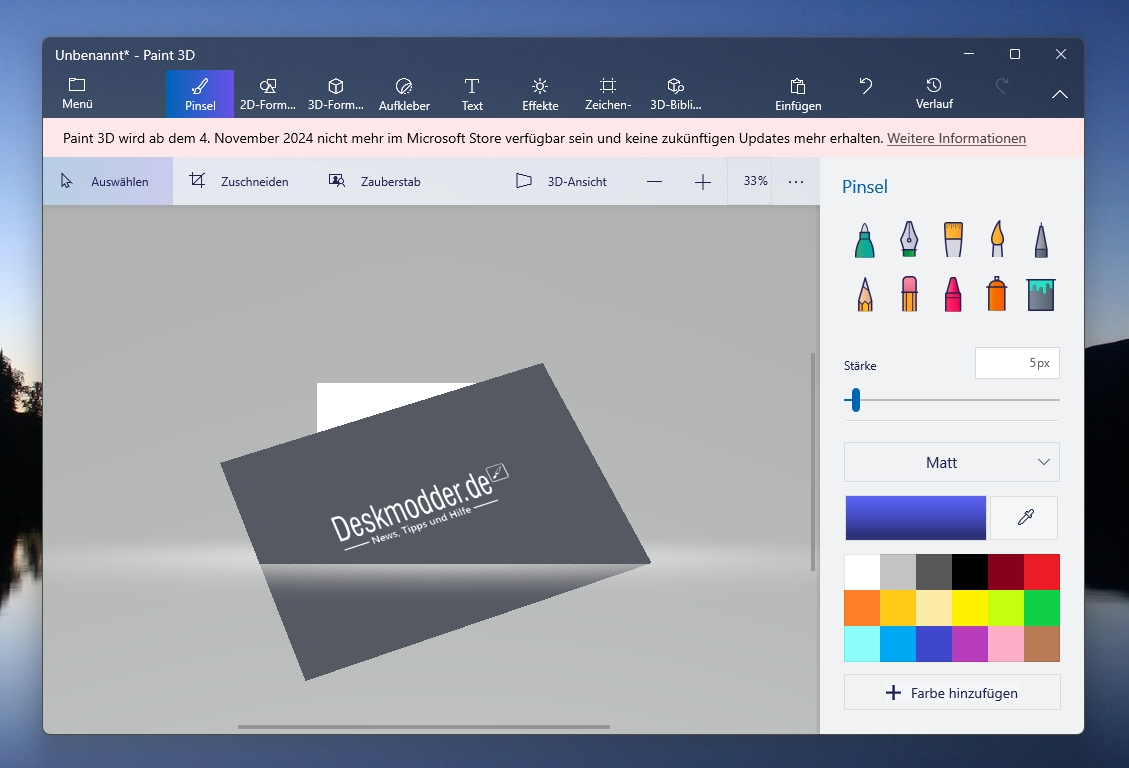
Task: Pick the bright red color swatch
Action: point(1042,572)
